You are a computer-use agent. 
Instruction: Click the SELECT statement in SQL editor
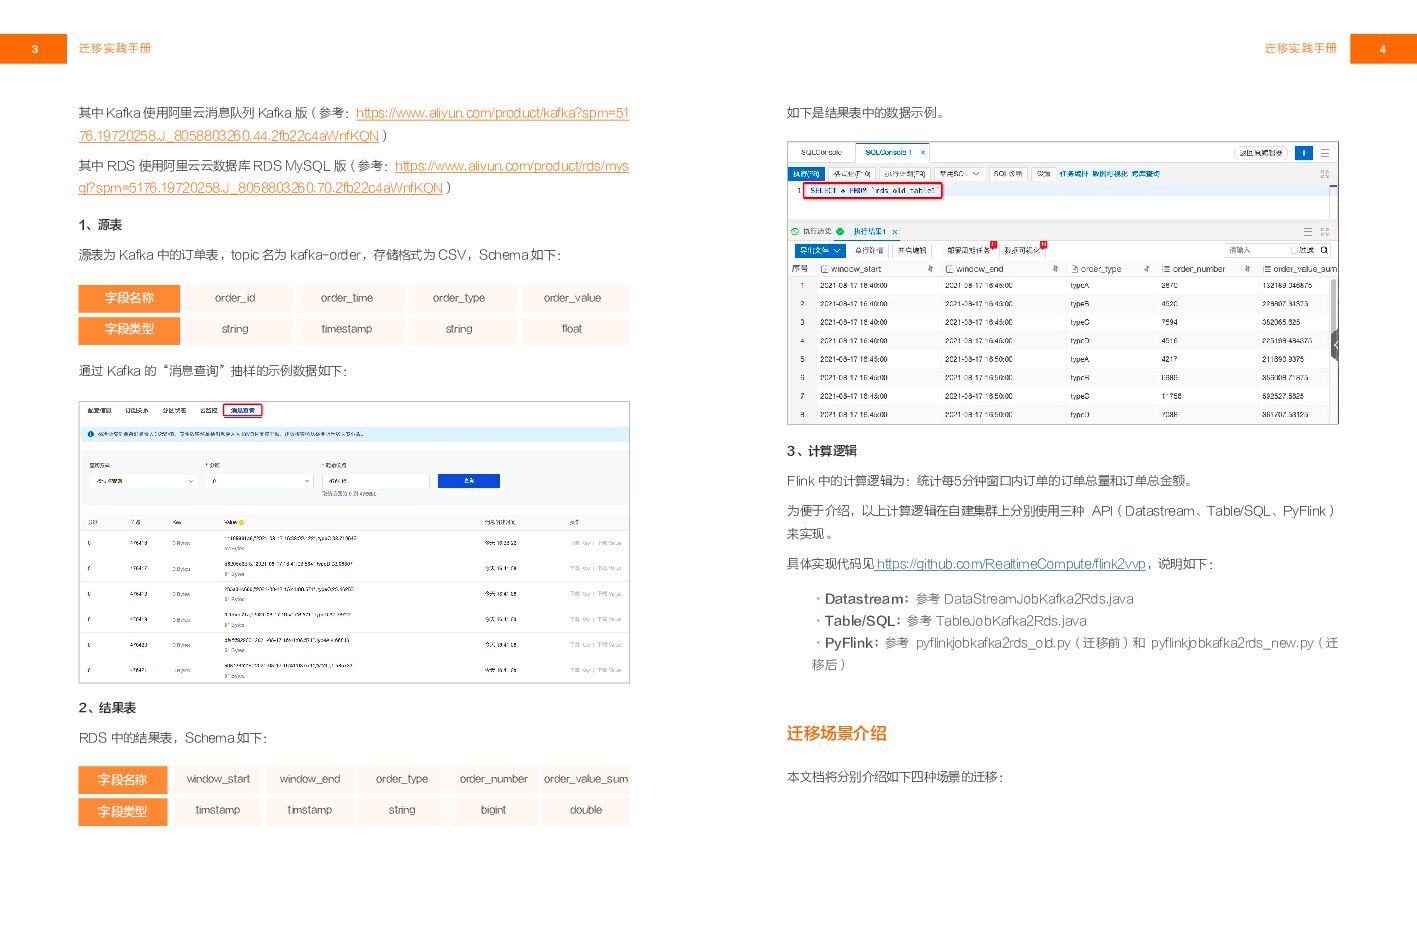872,190
